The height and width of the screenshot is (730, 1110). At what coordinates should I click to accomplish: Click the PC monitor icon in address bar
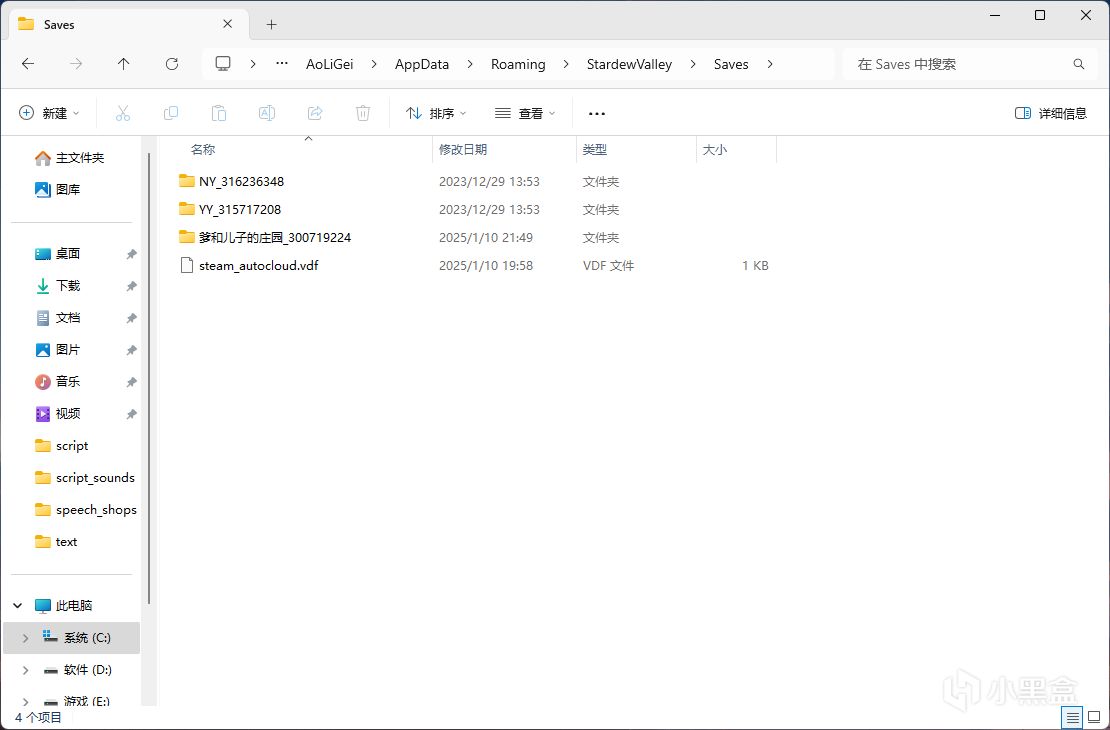coord(223,64)
